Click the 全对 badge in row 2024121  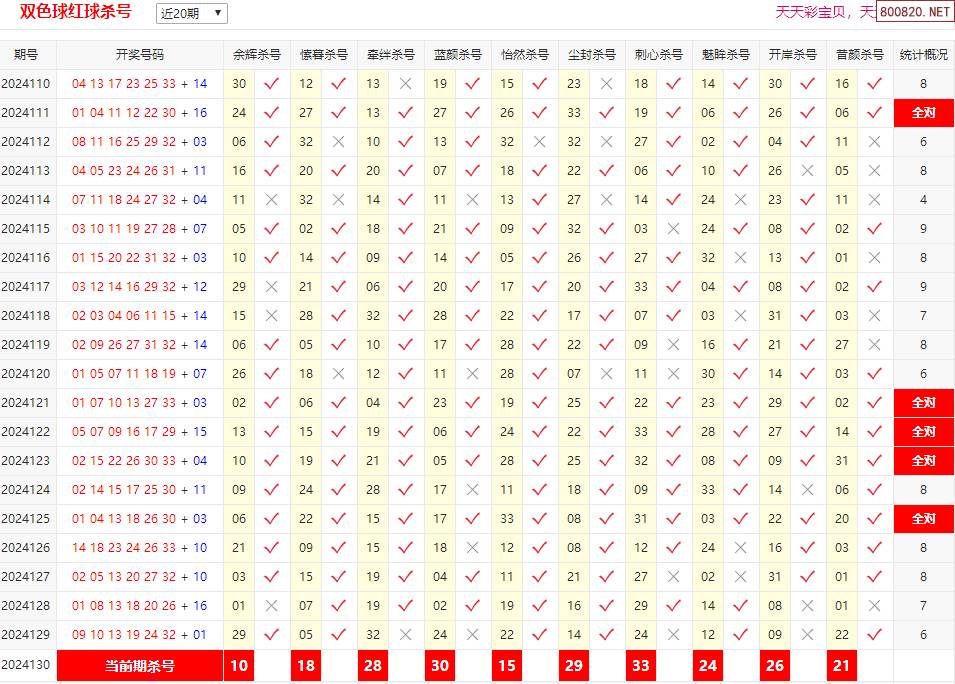[x=923, y=403]
